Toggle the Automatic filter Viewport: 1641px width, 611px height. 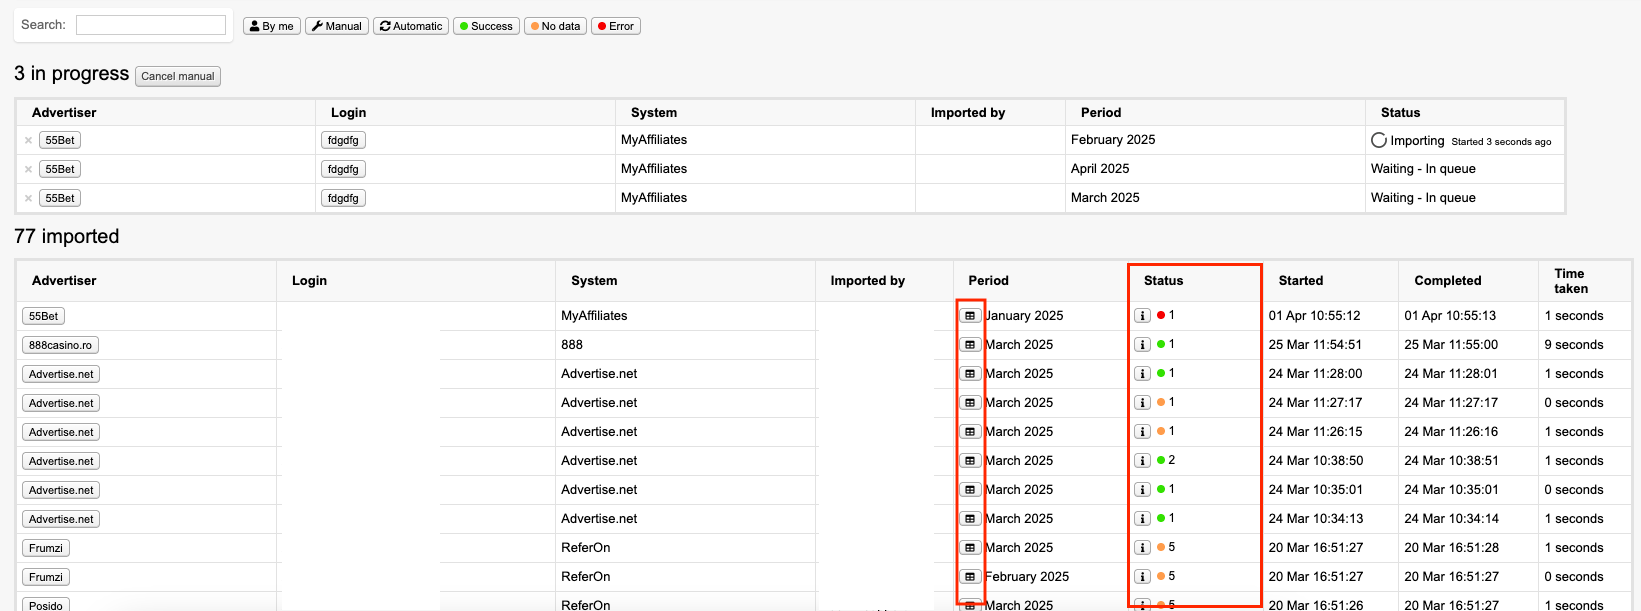pos(411,26)
